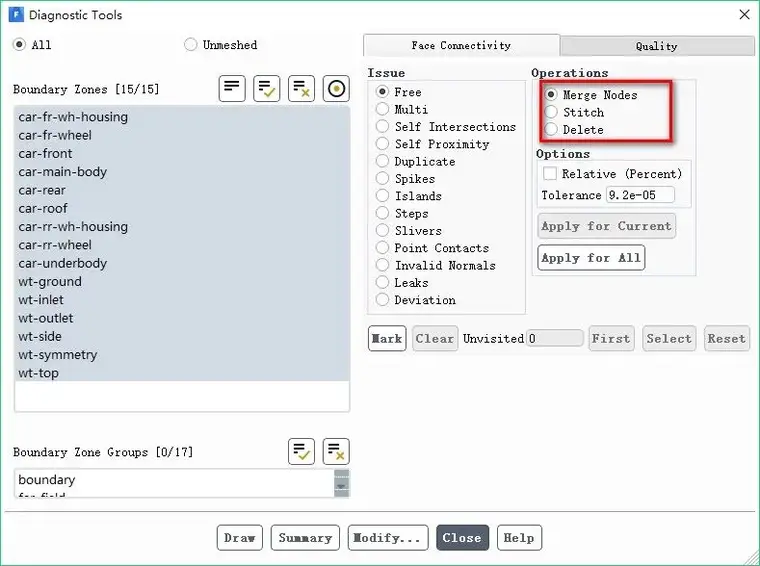Switch to the Quality tab

pos(657,47)
